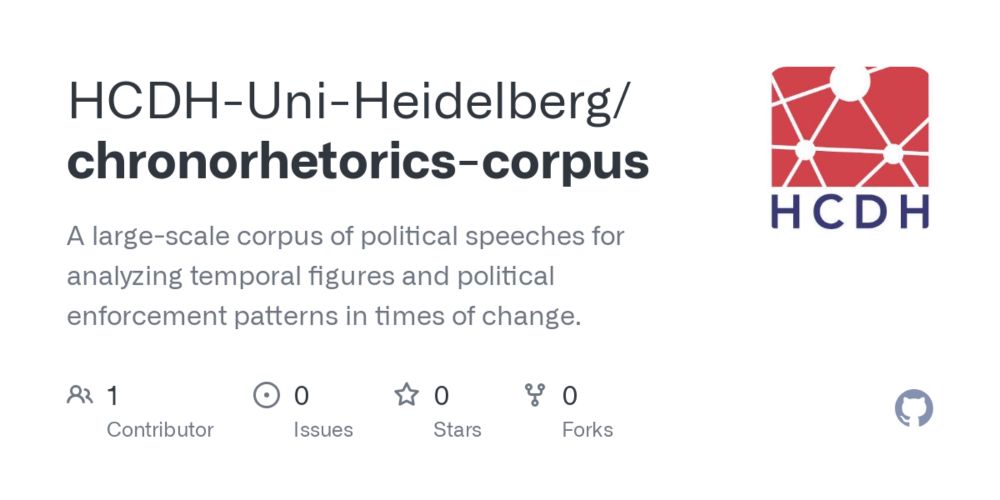Image resolution: width=1000 pixels, height=500 pixels.
Task: Click the fork icon
Action: 534,395
